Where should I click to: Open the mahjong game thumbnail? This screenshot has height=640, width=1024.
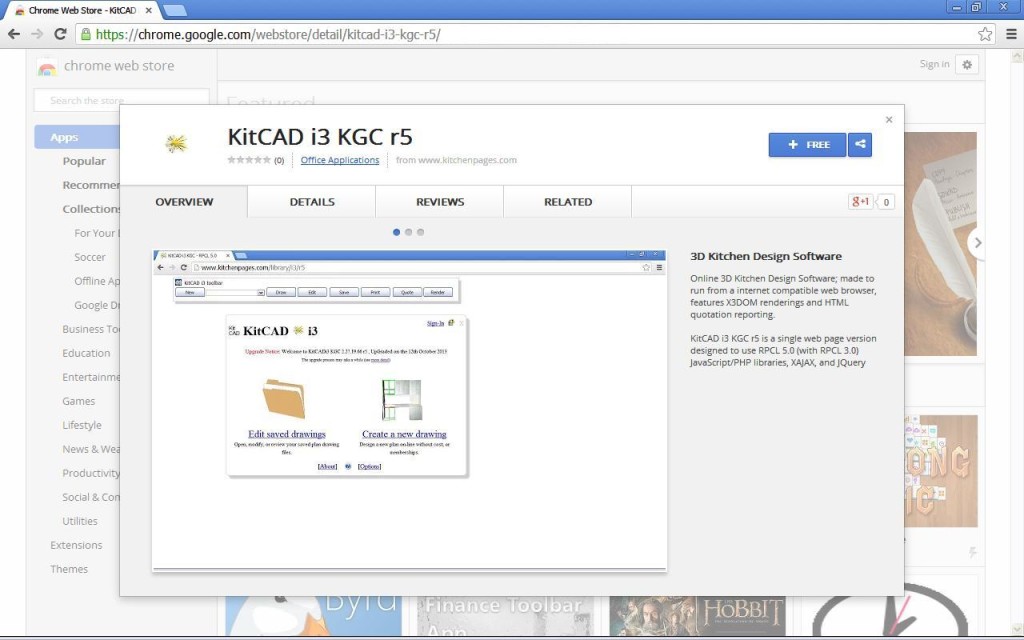[940, 471]
